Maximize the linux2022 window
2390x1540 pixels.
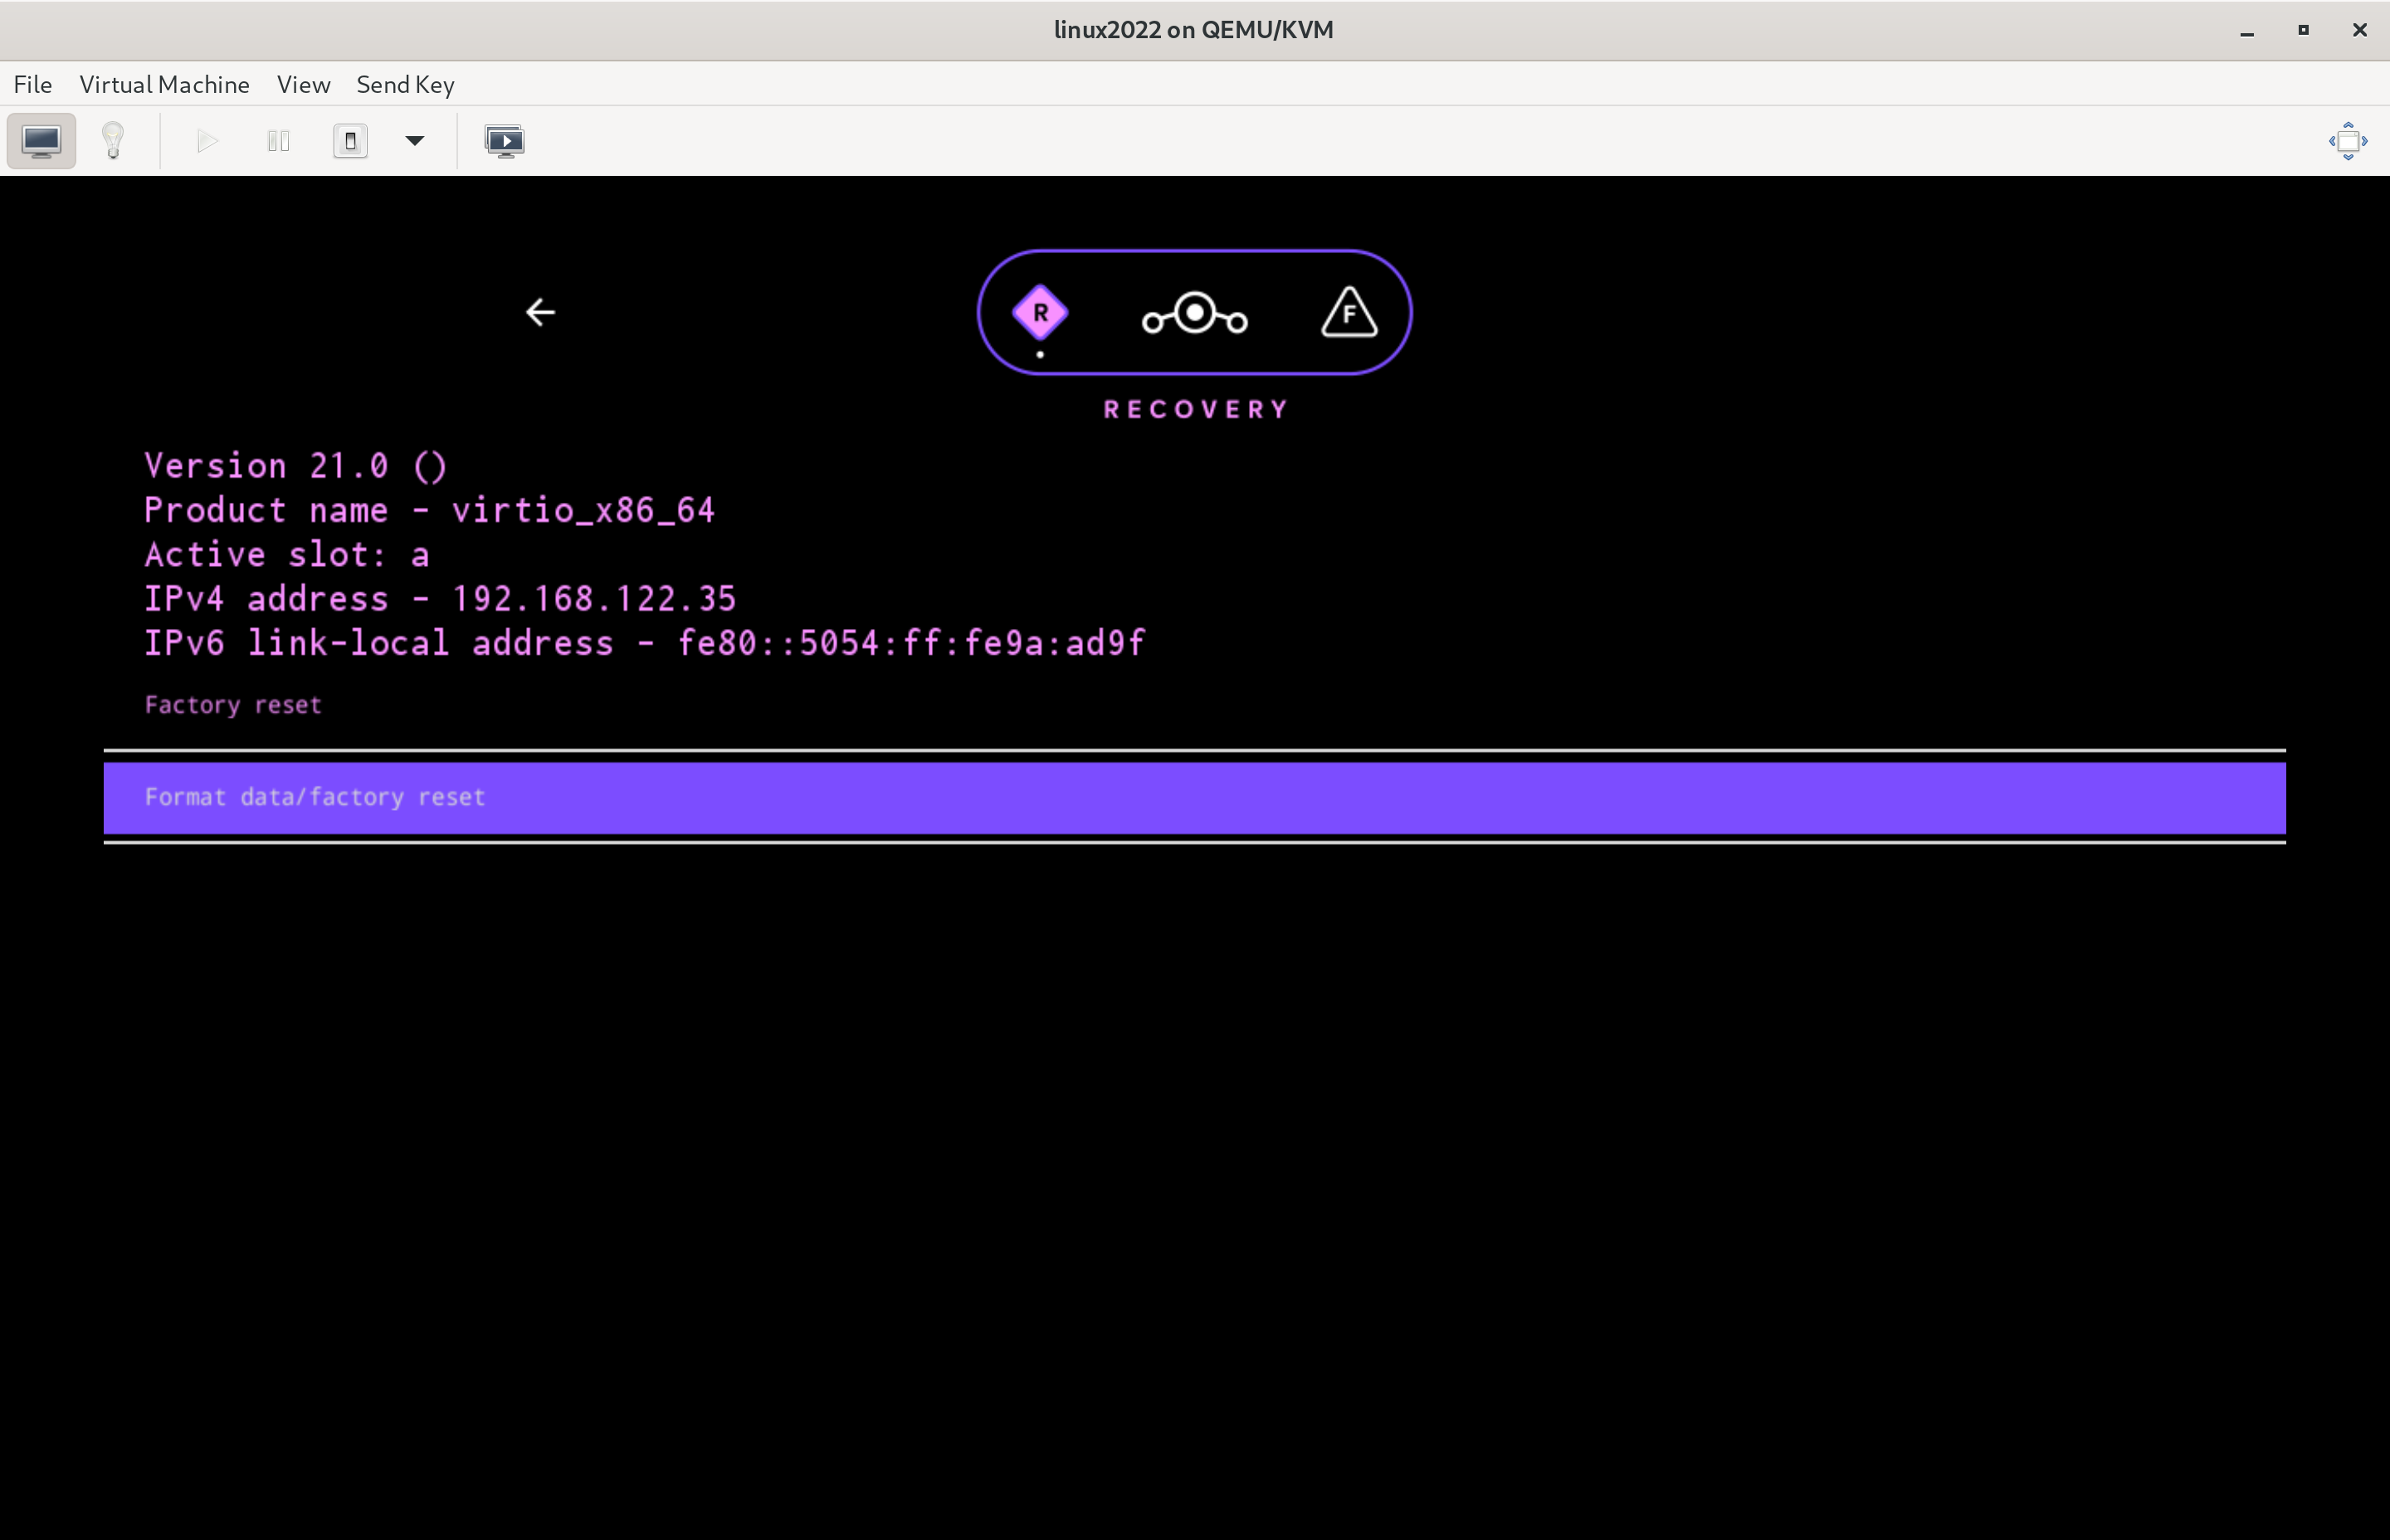(x=2303, y=30)
